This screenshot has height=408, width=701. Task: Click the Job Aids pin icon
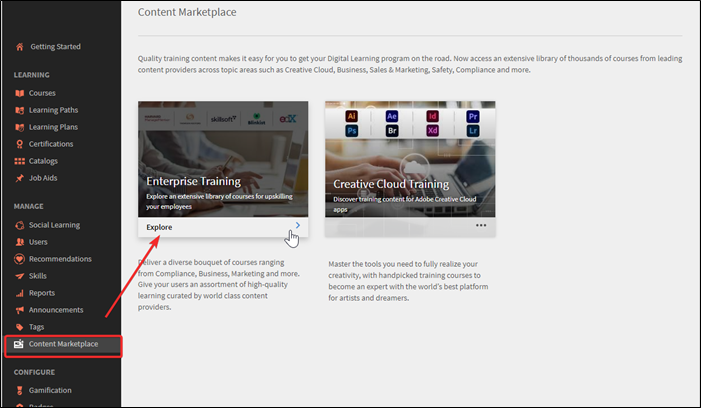click(x=20, y=178)
